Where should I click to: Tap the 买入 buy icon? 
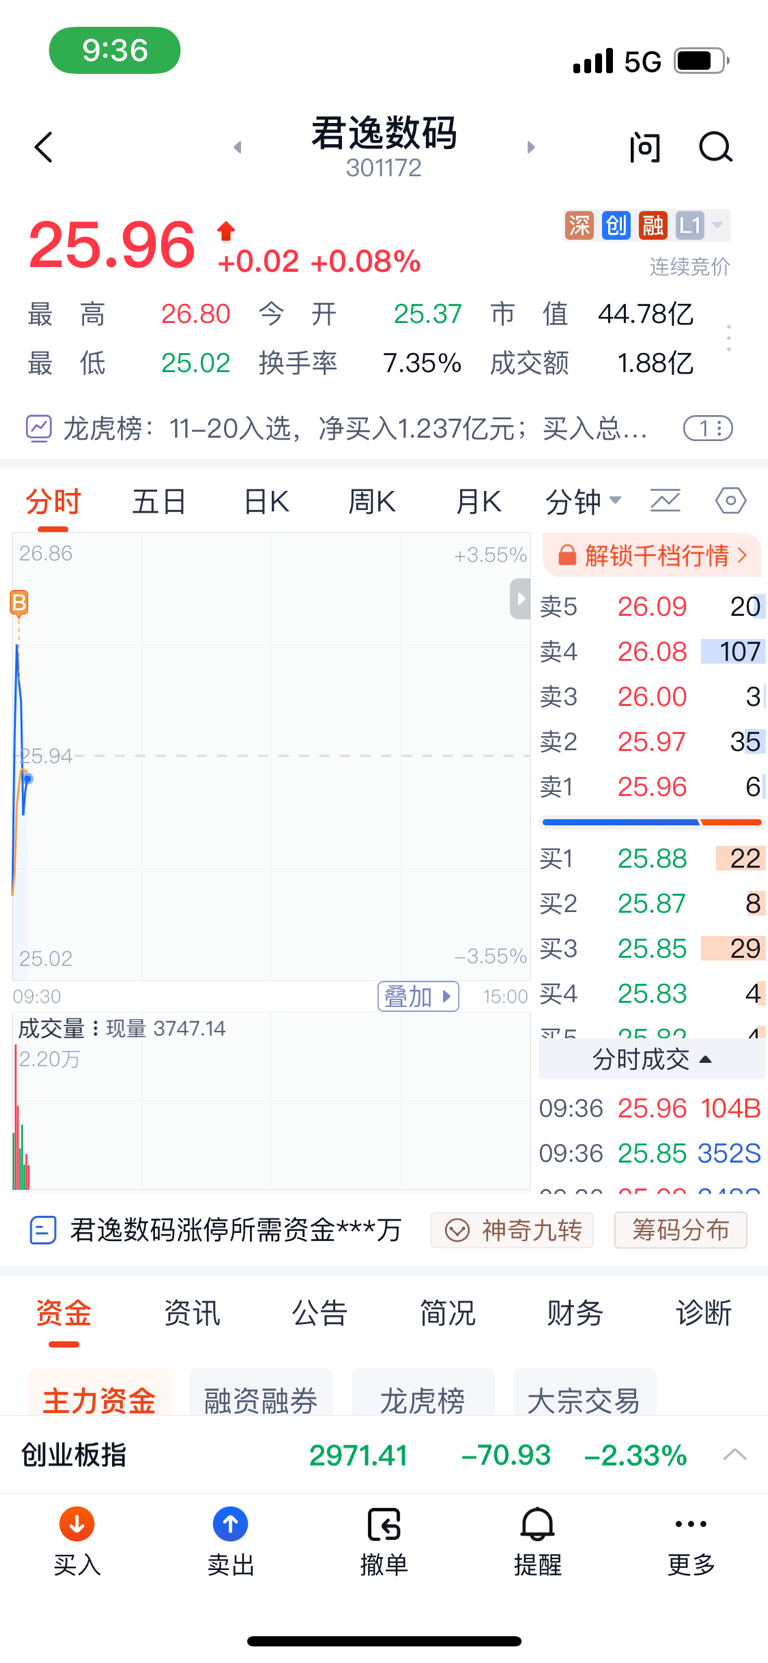pyautogui.click(x=77, y=1540)
